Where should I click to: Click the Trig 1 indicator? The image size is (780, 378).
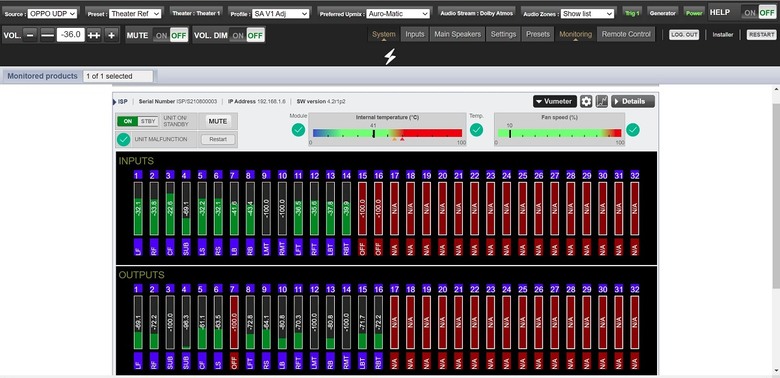coord(632,13)
